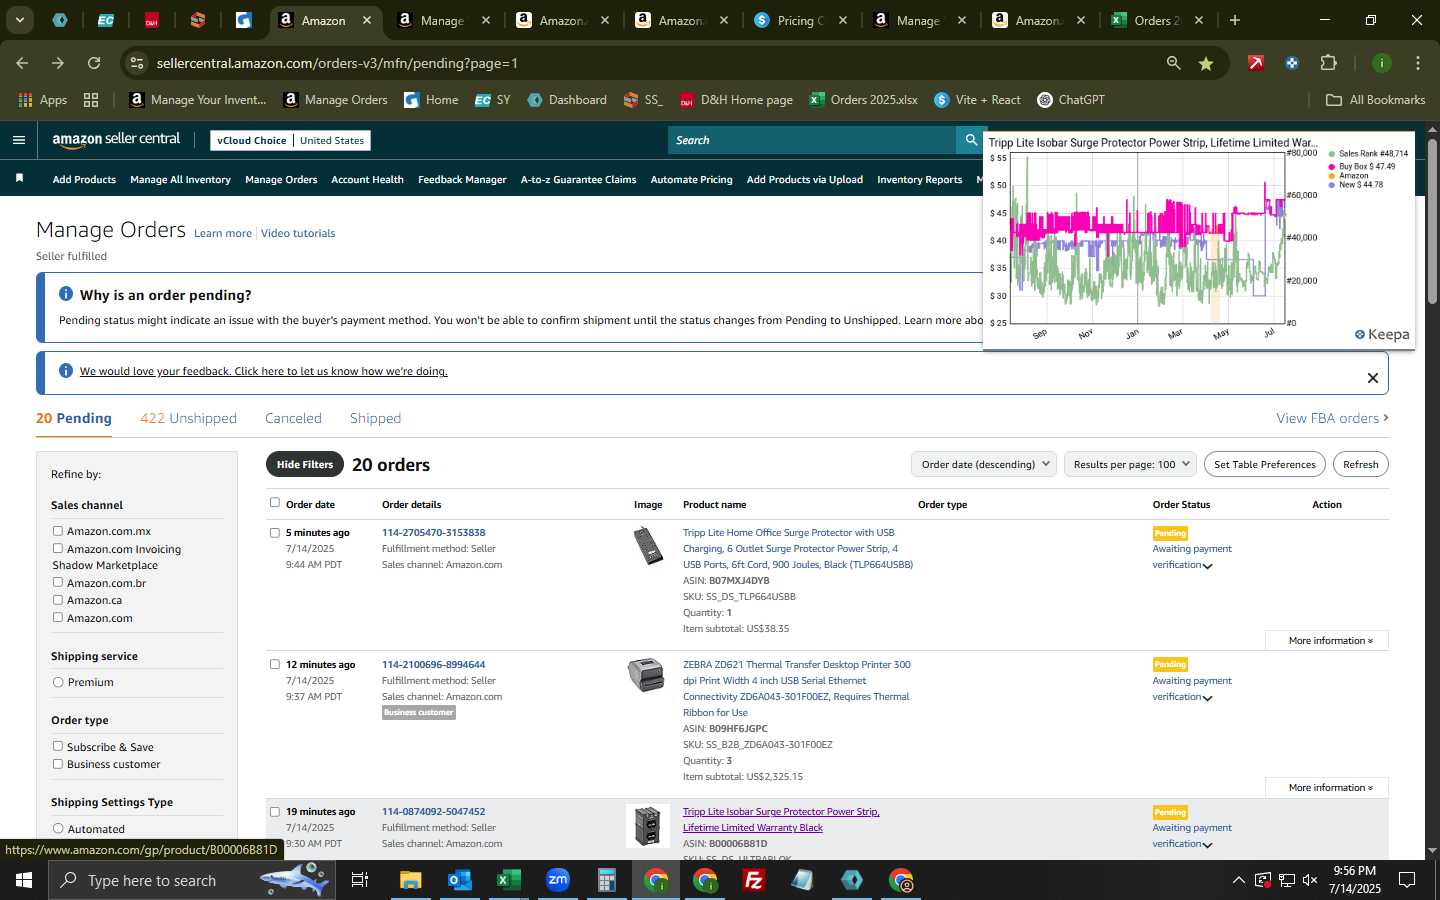Screen dimensions: 1440x900
Task: Open a new browser tab with the plus
Action: 1235,20
